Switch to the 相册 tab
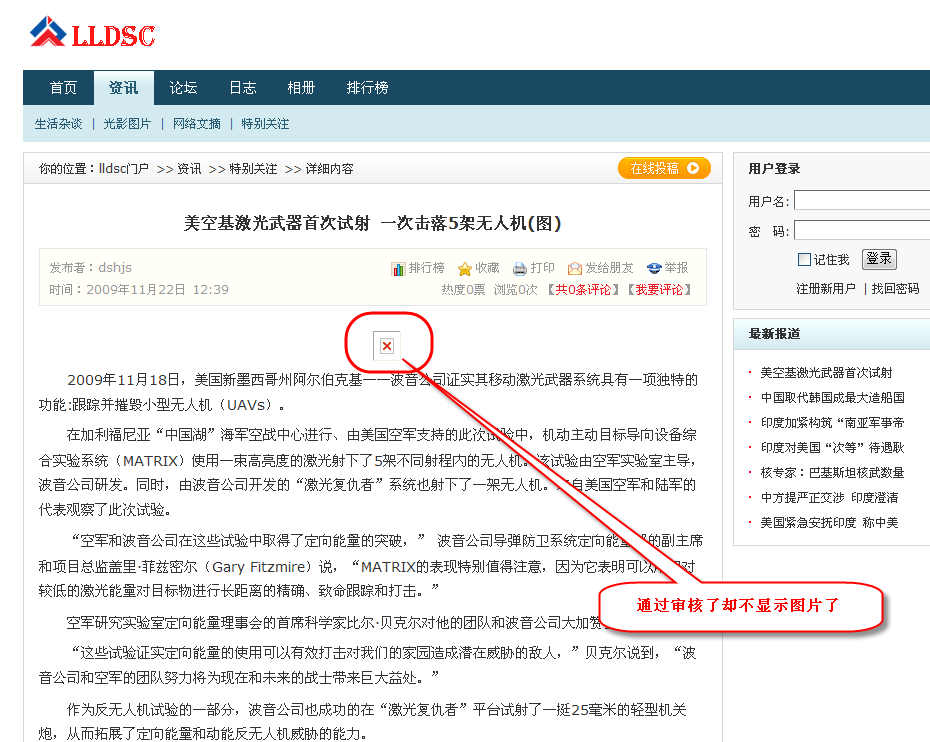 coord(301,88)
